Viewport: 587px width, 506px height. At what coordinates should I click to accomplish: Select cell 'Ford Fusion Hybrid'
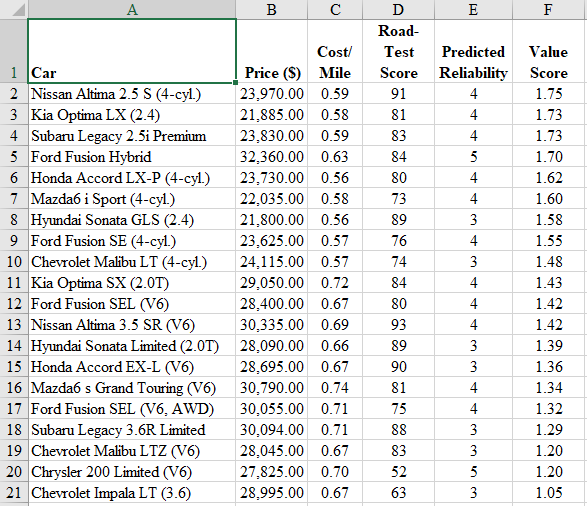point(132,156)
